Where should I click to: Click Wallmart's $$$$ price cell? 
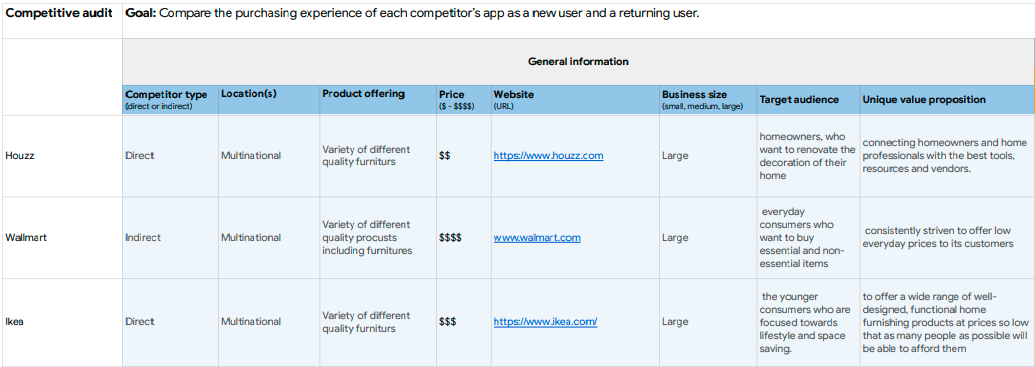click(x=463, y=238)
